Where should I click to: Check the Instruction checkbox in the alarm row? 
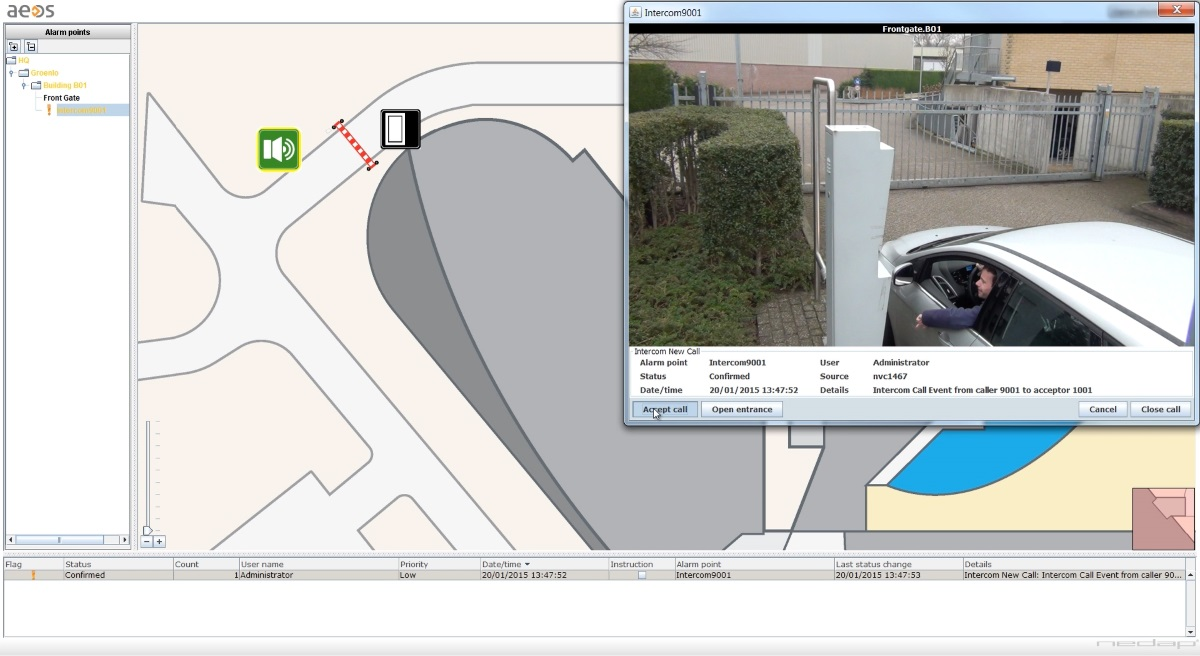click(640, 574)
